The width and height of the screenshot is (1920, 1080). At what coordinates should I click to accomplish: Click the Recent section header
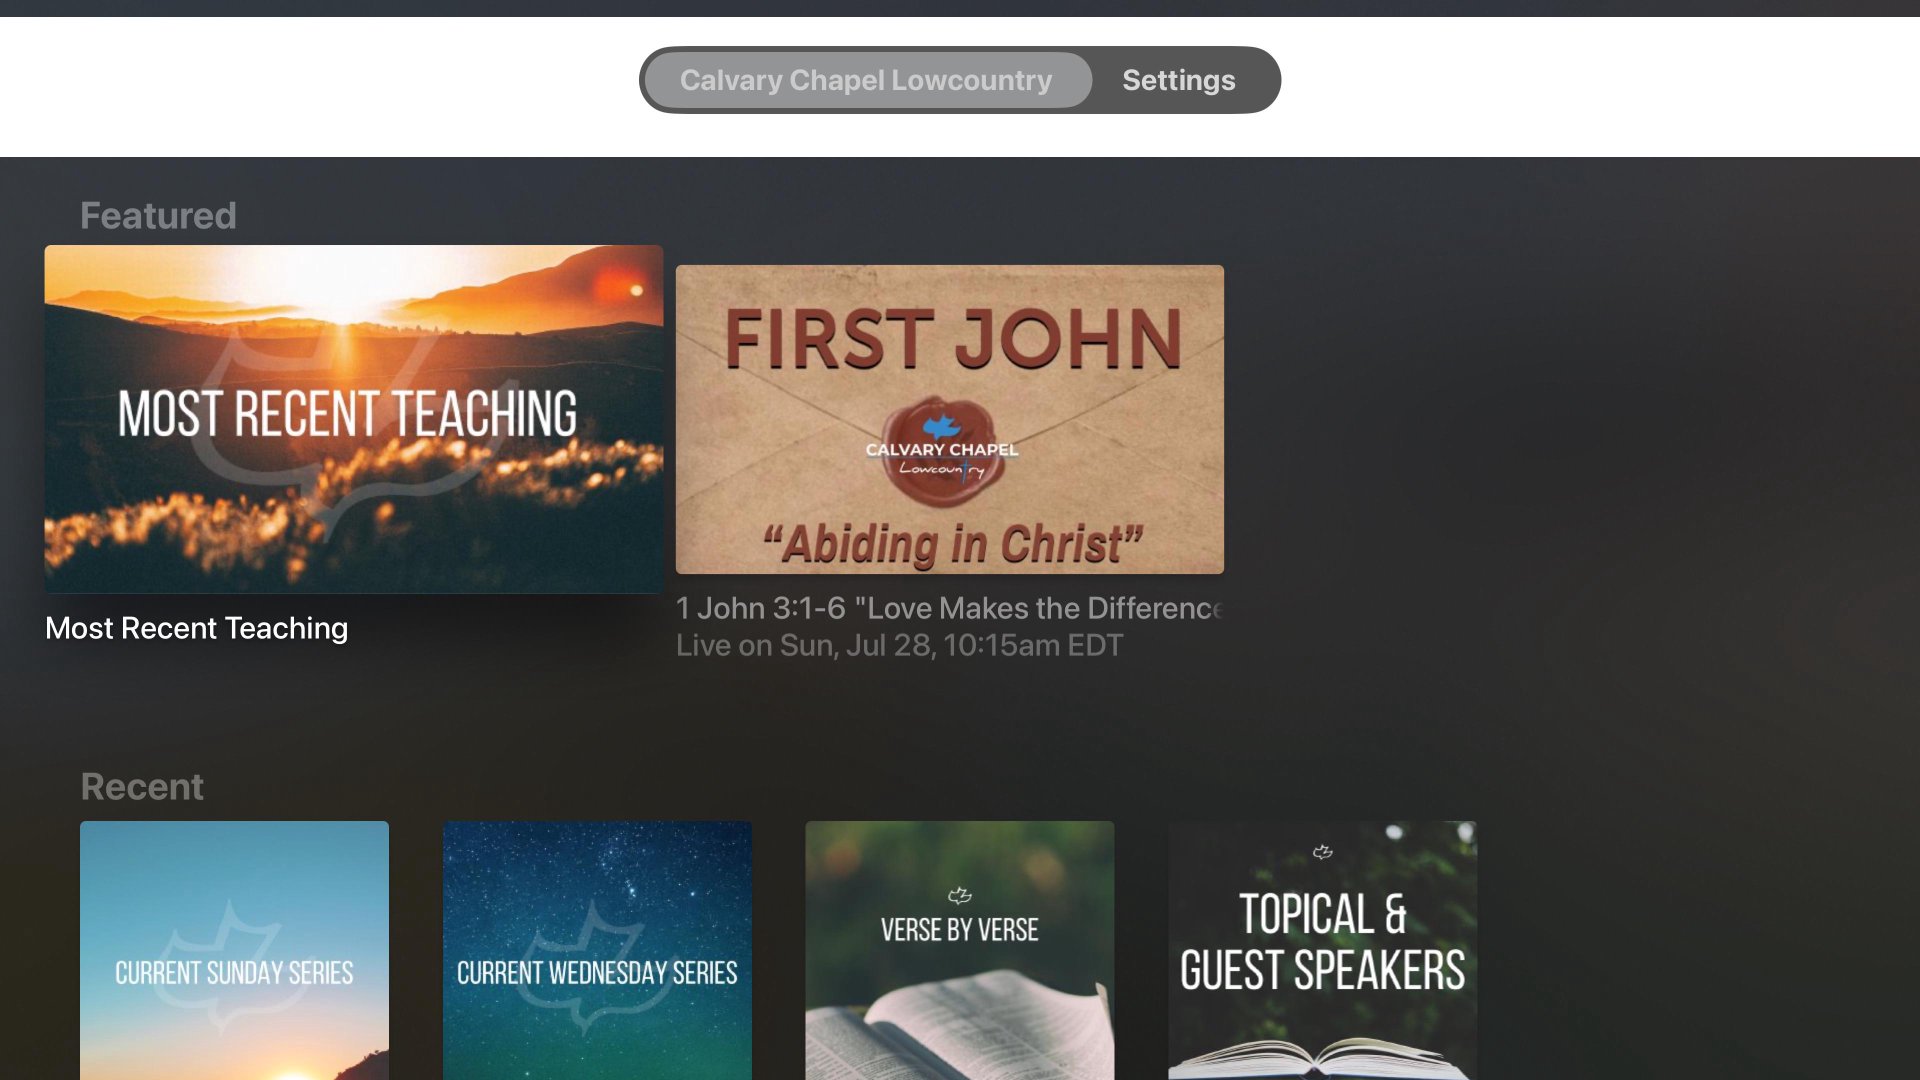tap(142, 786)
